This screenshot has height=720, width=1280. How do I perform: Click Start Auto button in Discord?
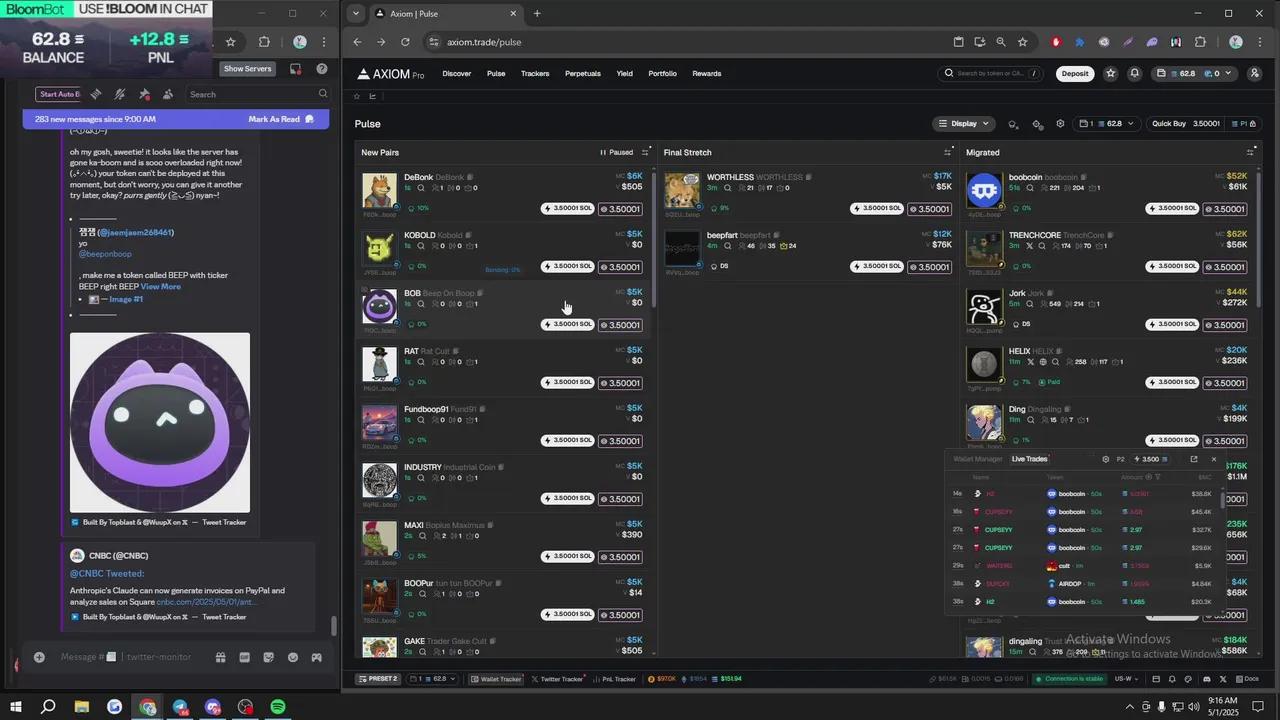pyautogui.click(x=58, y=94)
